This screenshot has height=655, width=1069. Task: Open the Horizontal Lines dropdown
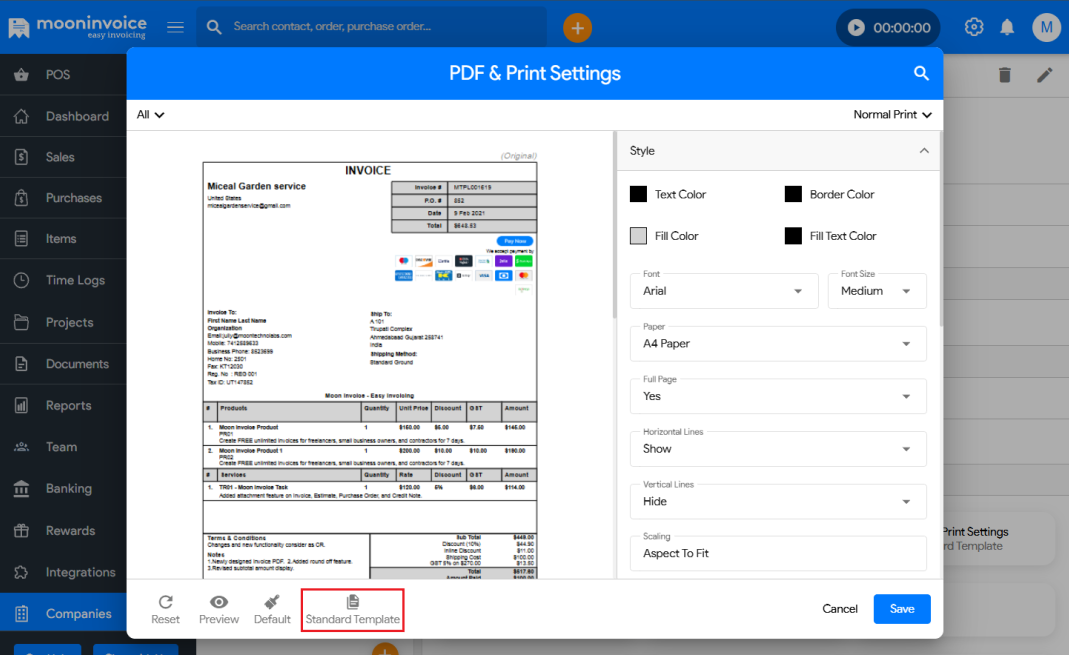tap(778, 448)
